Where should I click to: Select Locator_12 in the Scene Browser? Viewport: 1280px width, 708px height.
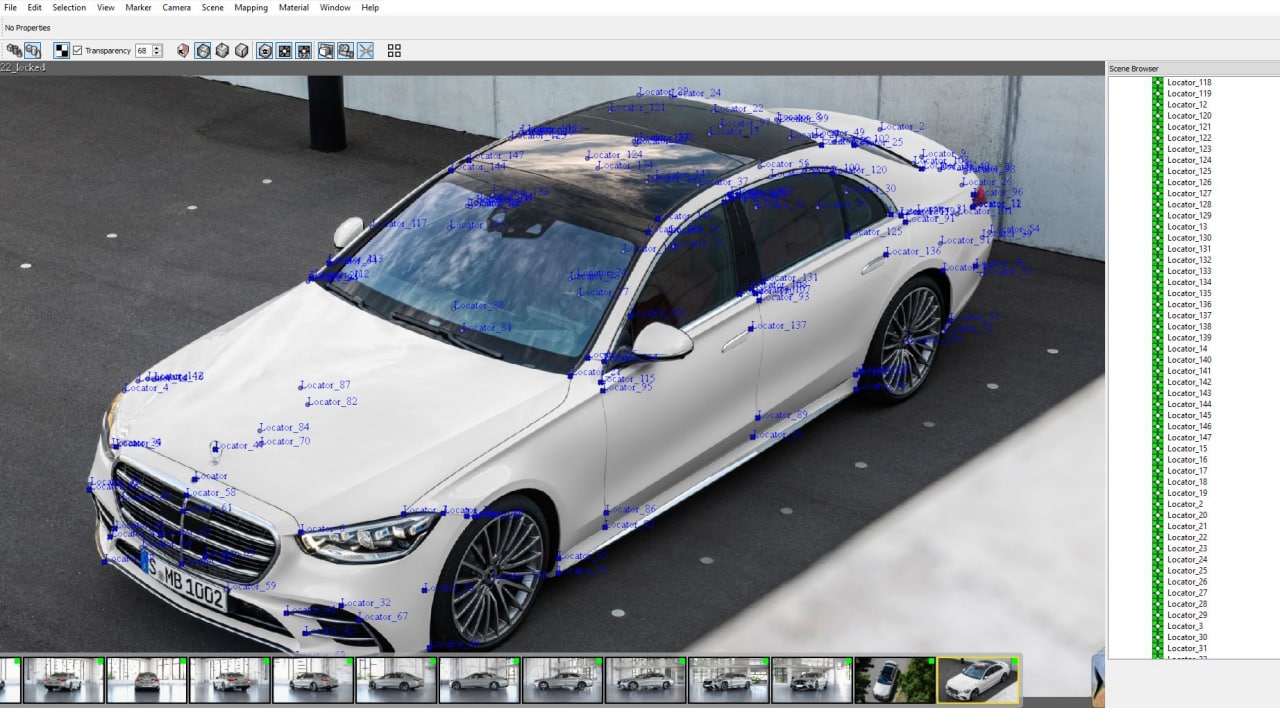point(1187,104)
